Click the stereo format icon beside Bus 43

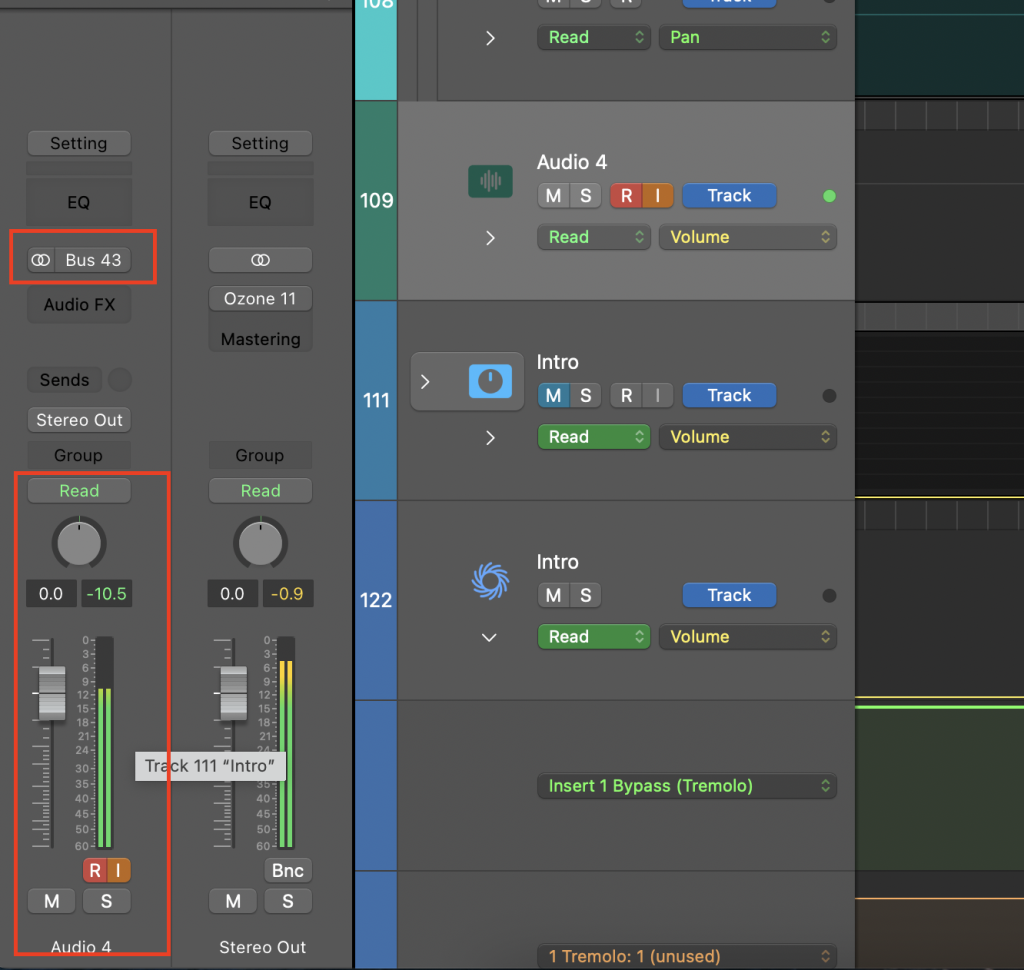click(40, 260)
